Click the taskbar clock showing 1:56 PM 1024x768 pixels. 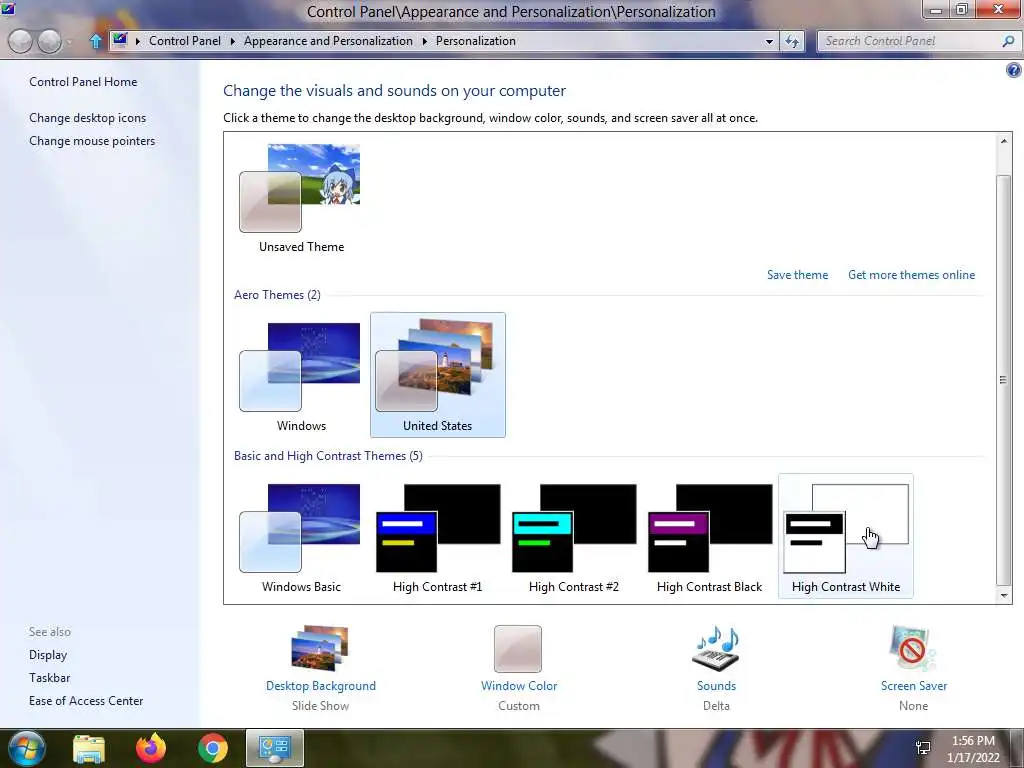point(972,741)
